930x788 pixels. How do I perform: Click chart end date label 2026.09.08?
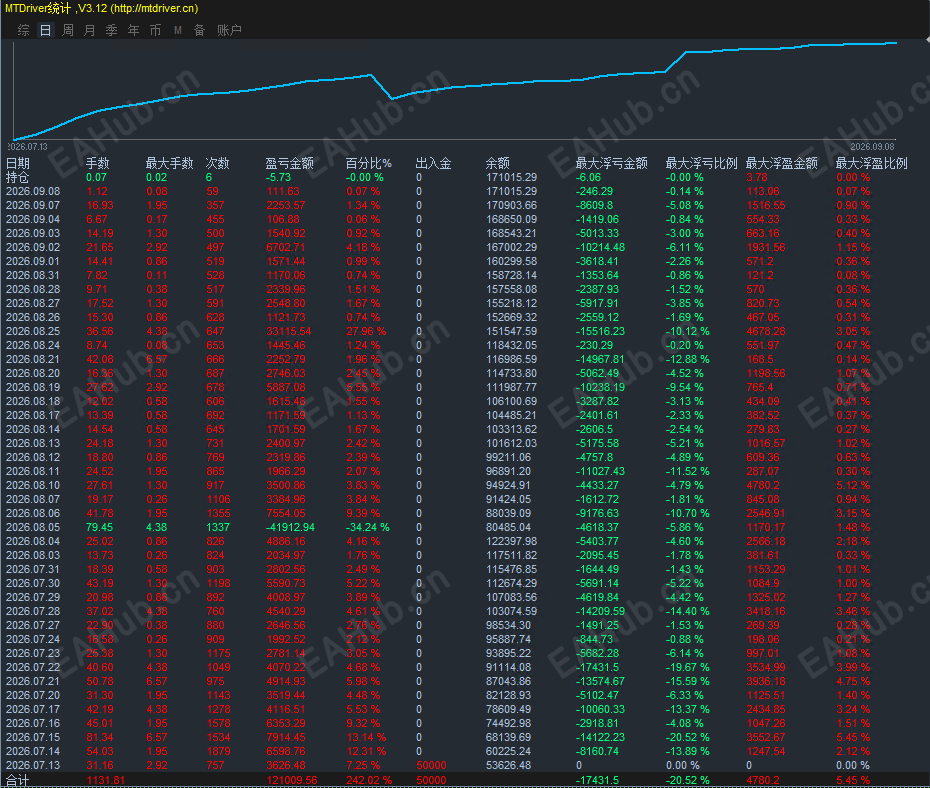pos(872,146)
